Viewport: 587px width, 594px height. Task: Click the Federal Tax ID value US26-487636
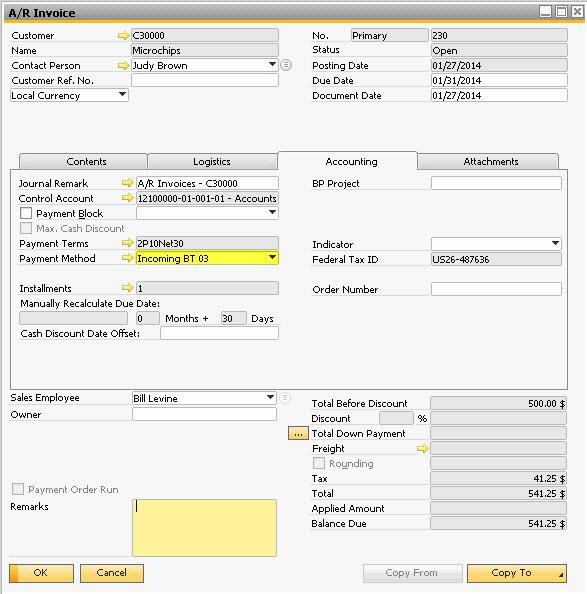click(496, 259)
